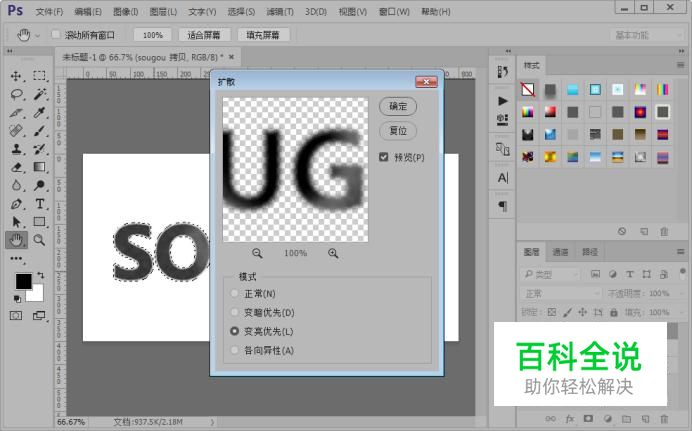This screenshot has height=431, width=692.
Task: Open the Actions panel play icon
Action: pyautogui.click(x=502, y=101)
